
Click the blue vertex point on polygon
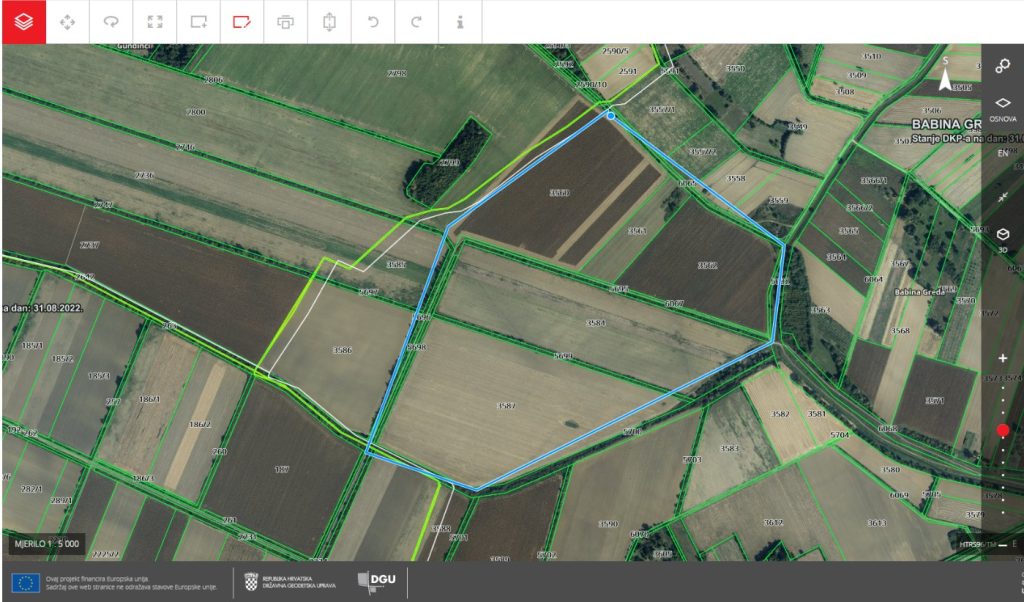611,116
